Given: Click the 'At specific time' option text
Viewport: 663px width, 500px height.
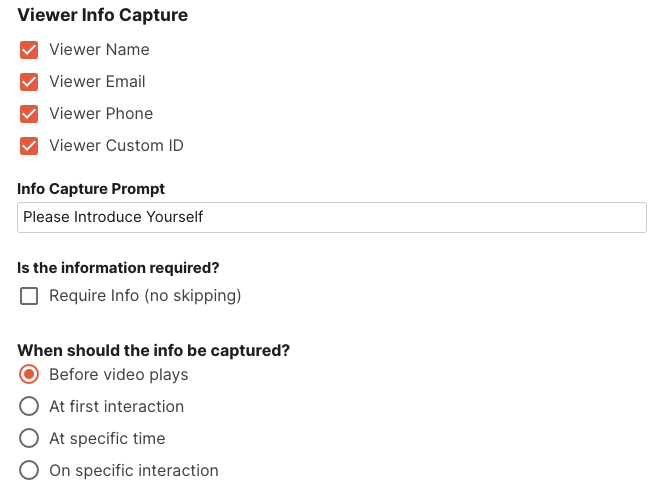Looking at the screenshot, I should click(107, 439).
